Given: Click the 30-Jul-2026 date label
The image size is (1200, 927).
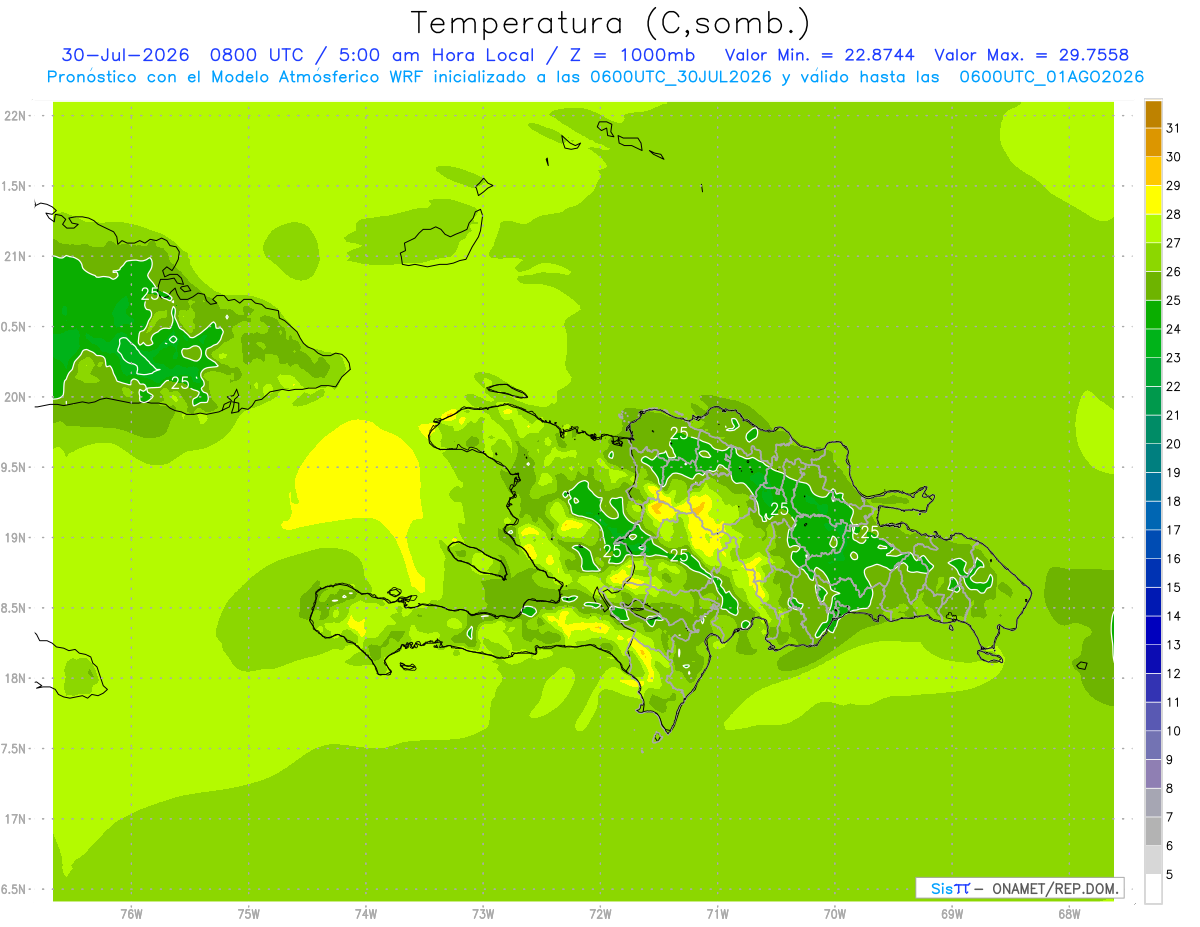Looking at the screenshot, I should click(x=125, y=55).
